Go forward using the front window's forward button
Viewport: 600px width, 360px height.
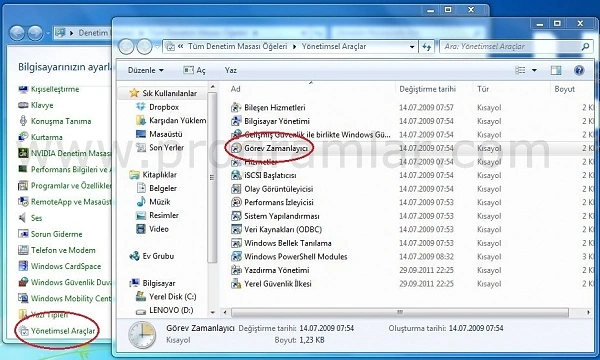click(144, 47)
